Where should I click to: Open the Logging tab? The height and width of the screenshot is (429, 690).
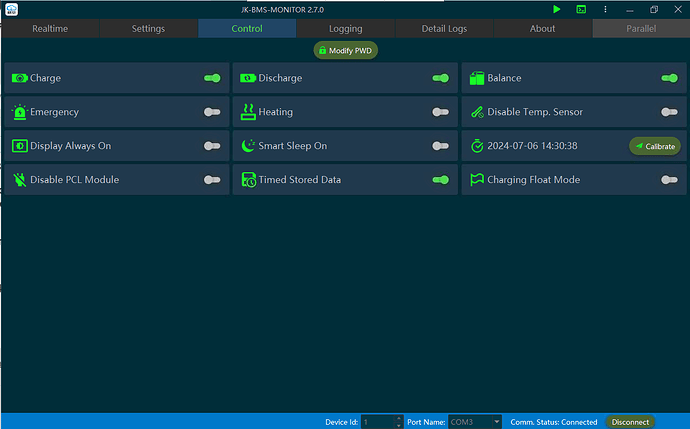[345, 29]
